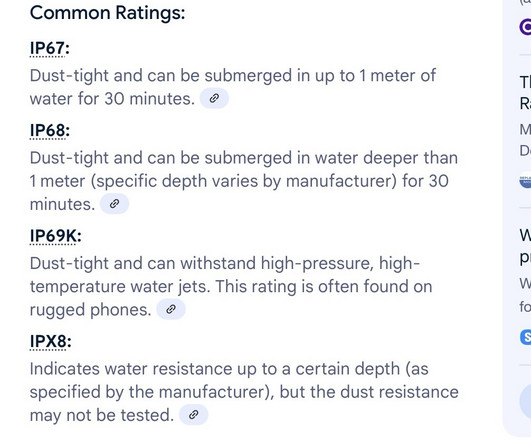
Task: Click the small round site favicon in the sidebar
Action: coord(526,182)
